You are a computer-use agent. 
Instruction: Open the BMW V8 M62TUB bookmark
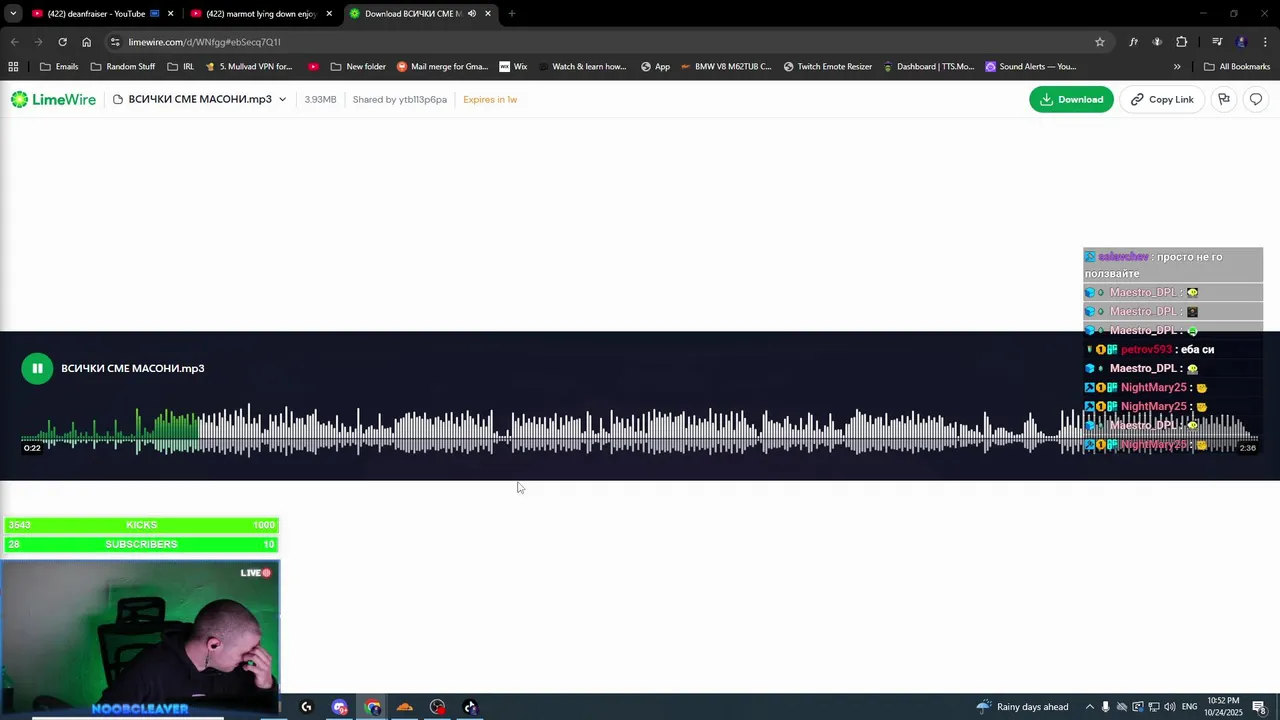pos(726,67)
